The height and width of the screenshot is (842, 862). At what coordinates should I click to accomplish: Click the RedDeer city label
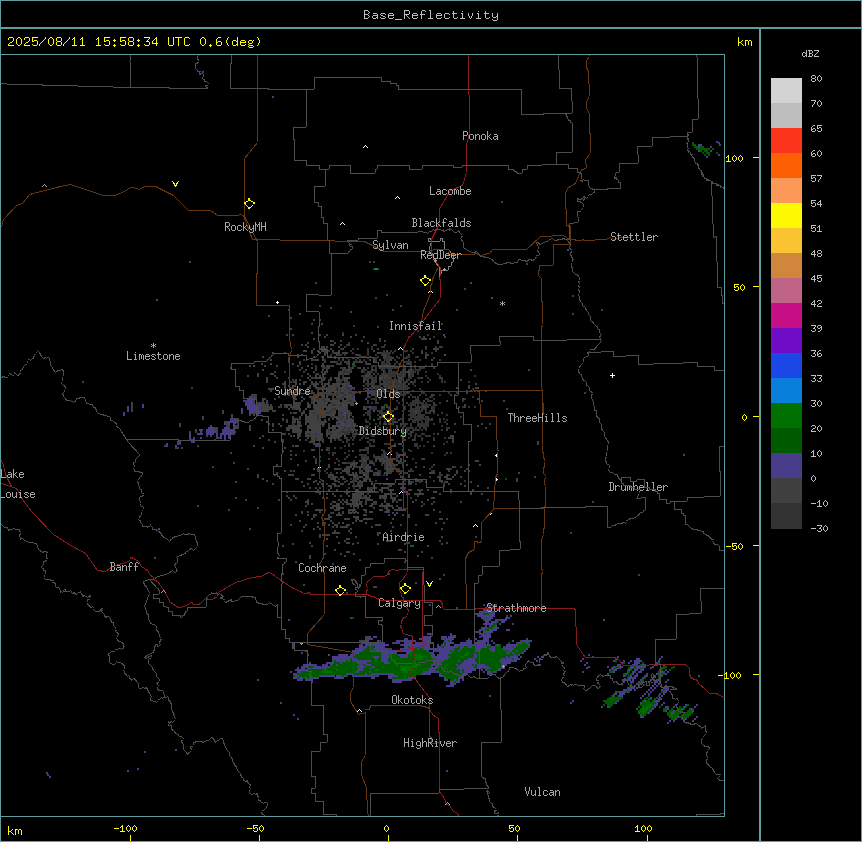click(x=440, y=255)
